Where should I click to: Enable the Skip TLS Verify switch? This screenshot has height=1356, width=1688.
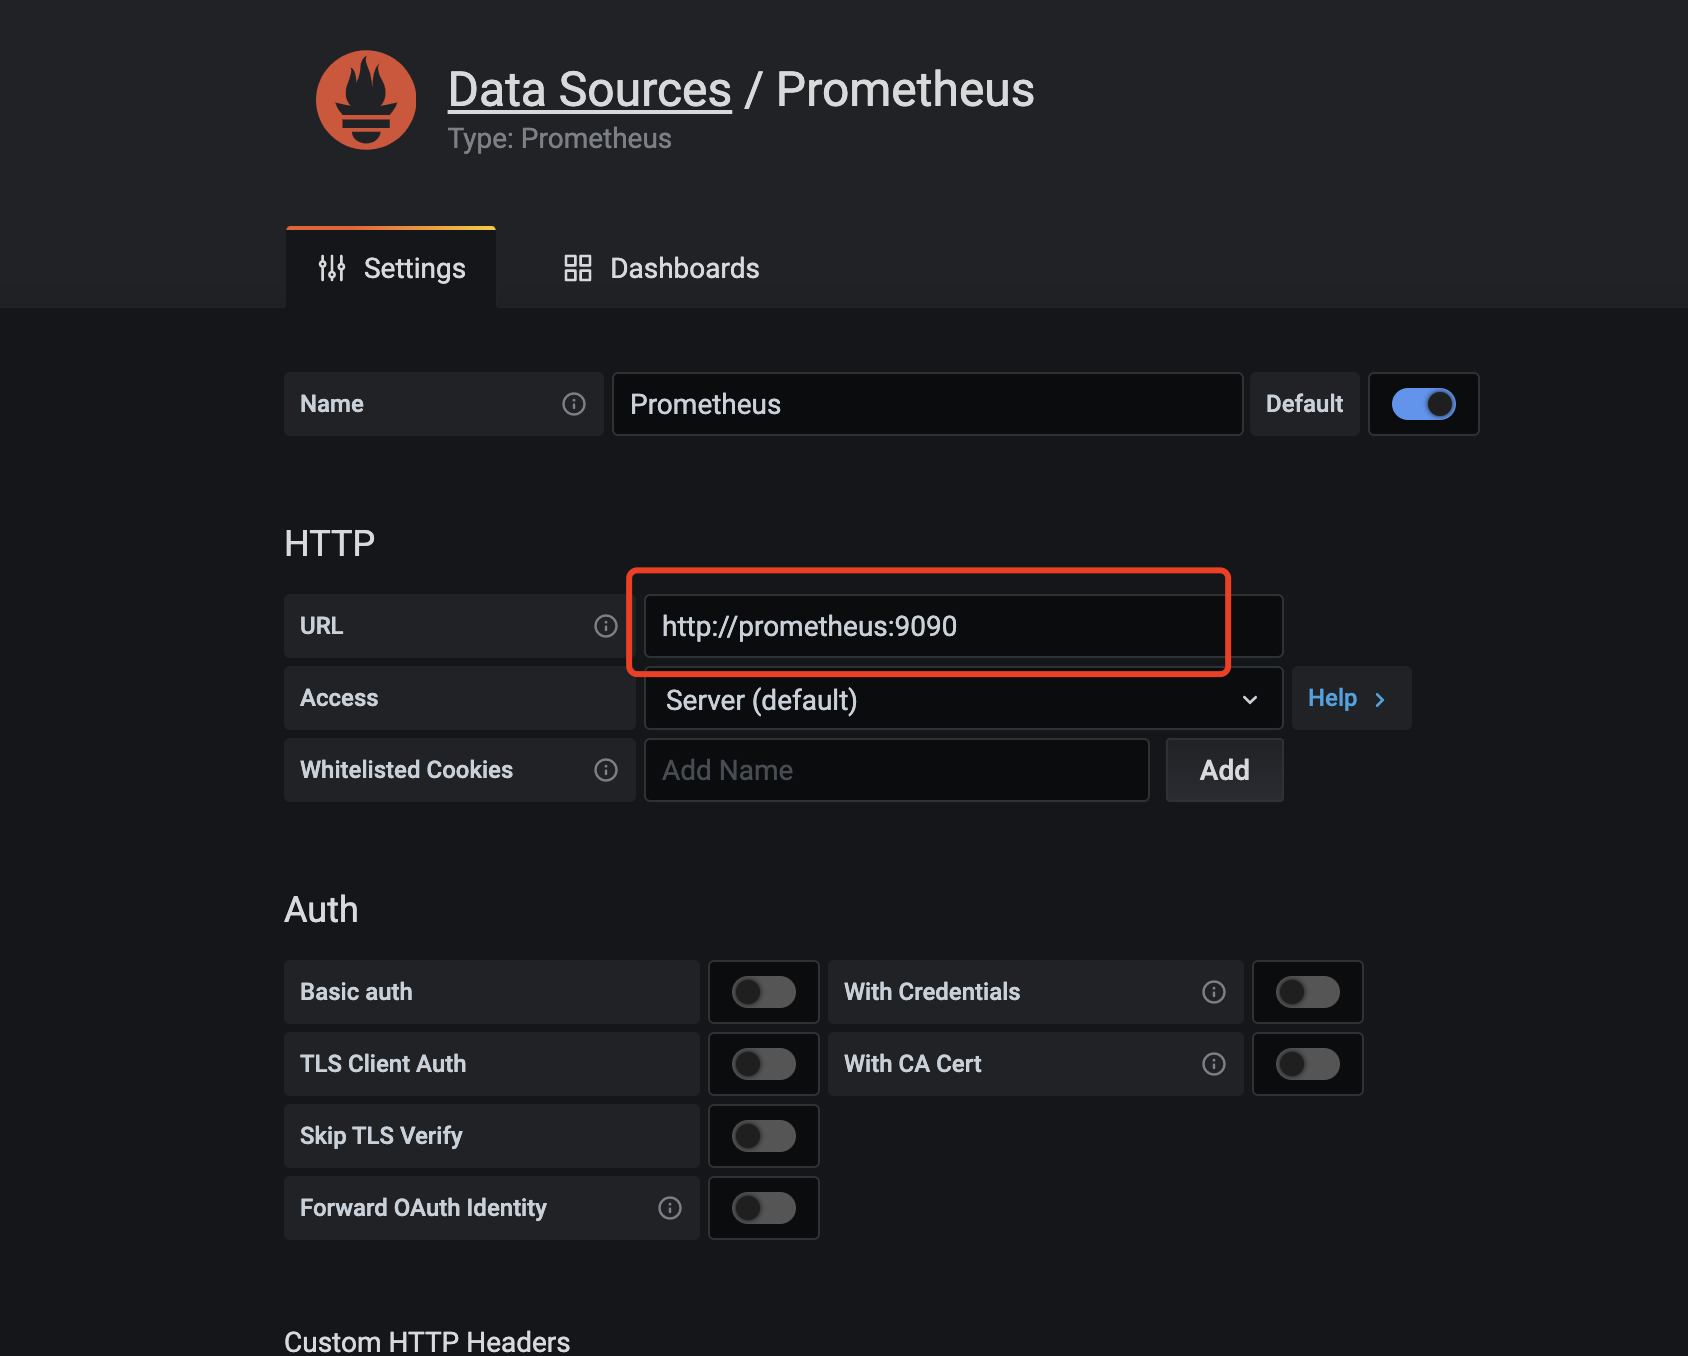(764, 1136)
